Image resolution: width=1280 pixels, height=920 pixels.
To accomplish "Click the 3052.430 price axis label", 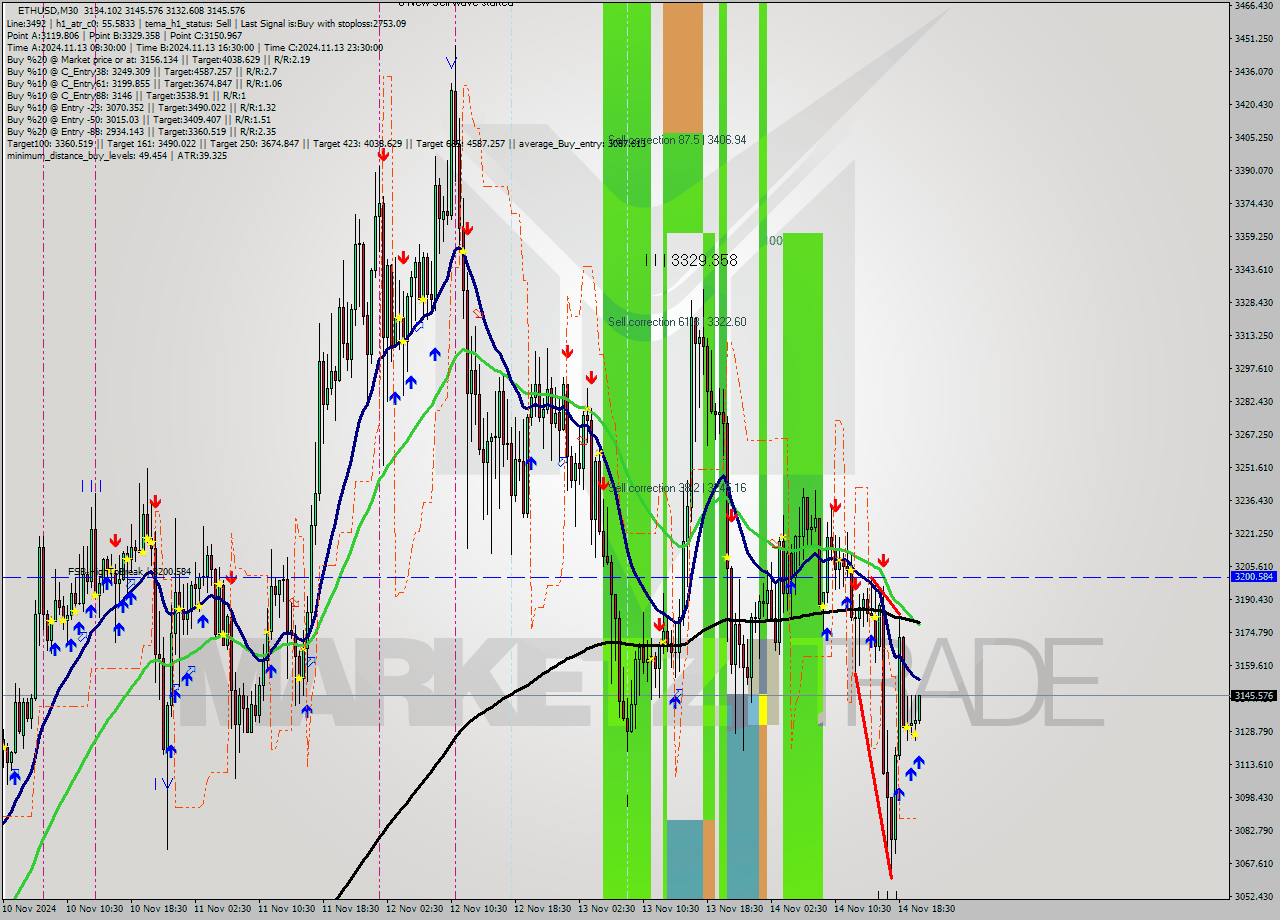I will [1253, 896].
